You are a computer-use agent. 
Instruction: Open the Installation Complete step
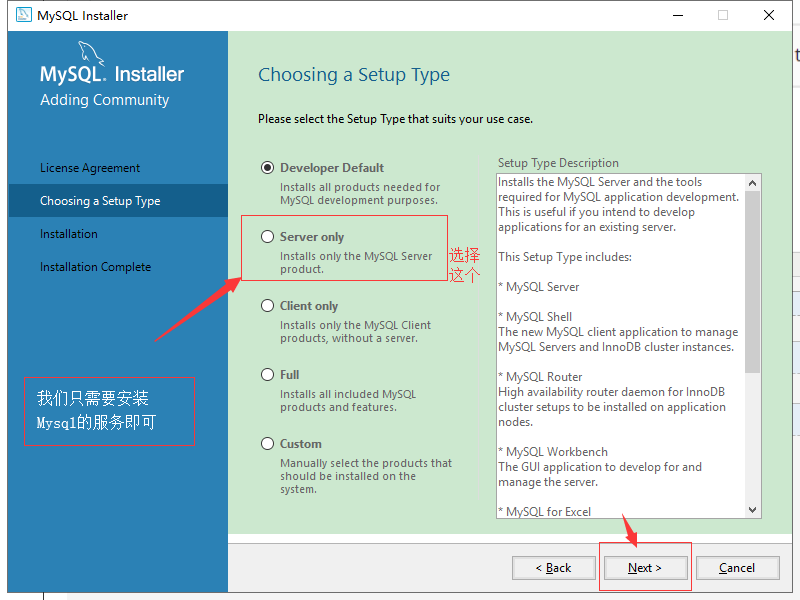point(95,267)
